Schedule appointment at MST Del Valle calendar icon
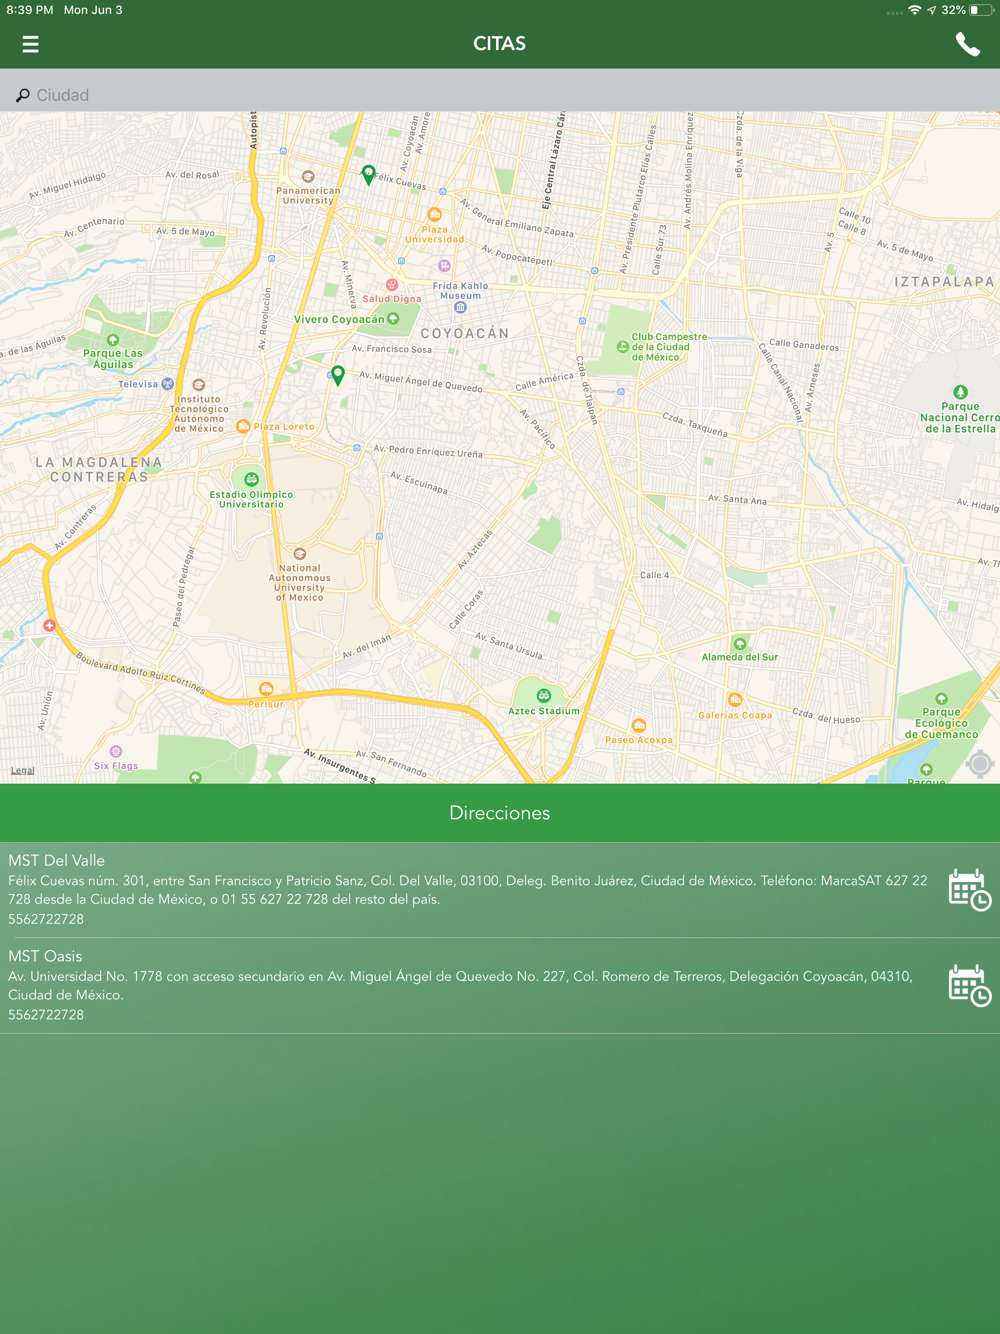This screenshot has height=1334, width=1000. point(969,889)
